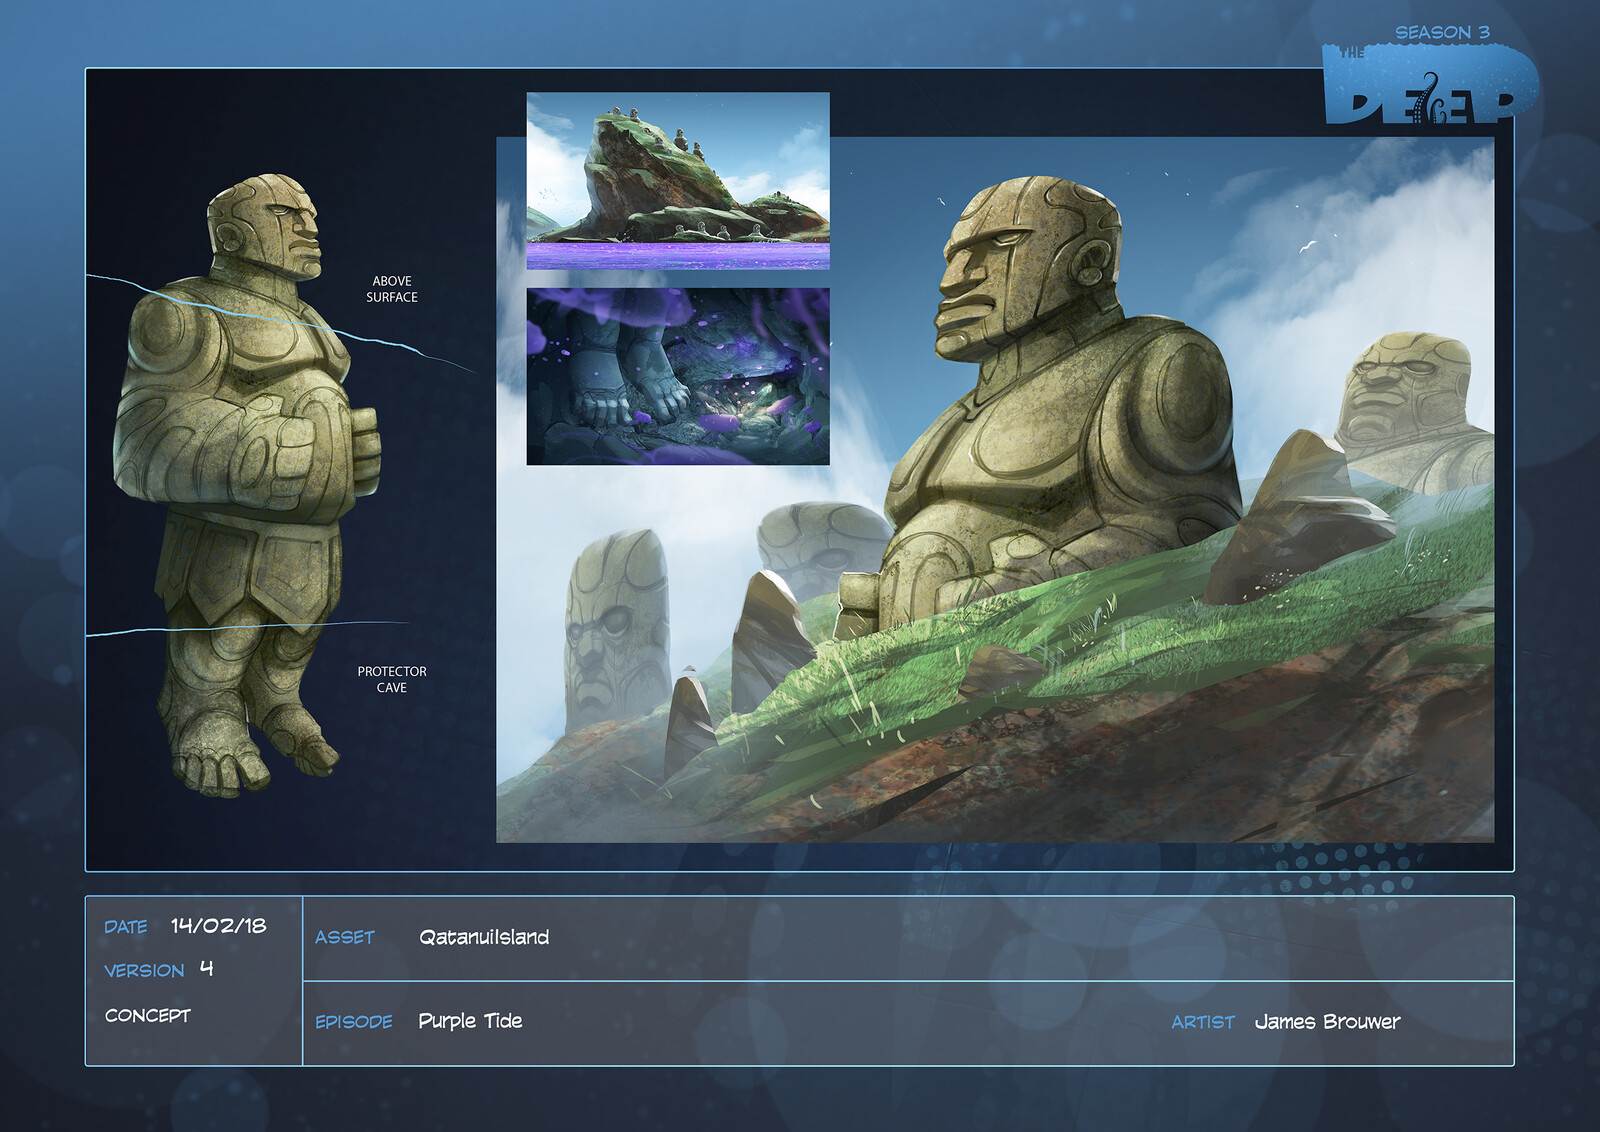Image resolution: width=1600 pixels, height=1132 pixels.
Task: Click the full-body stone statue figure
Action: click(246, 485)
